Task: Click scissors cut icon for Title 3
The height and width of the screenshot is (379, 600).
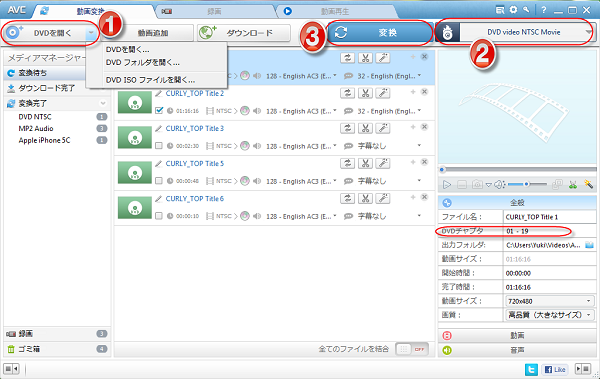Action: click(x=365, y=128)
